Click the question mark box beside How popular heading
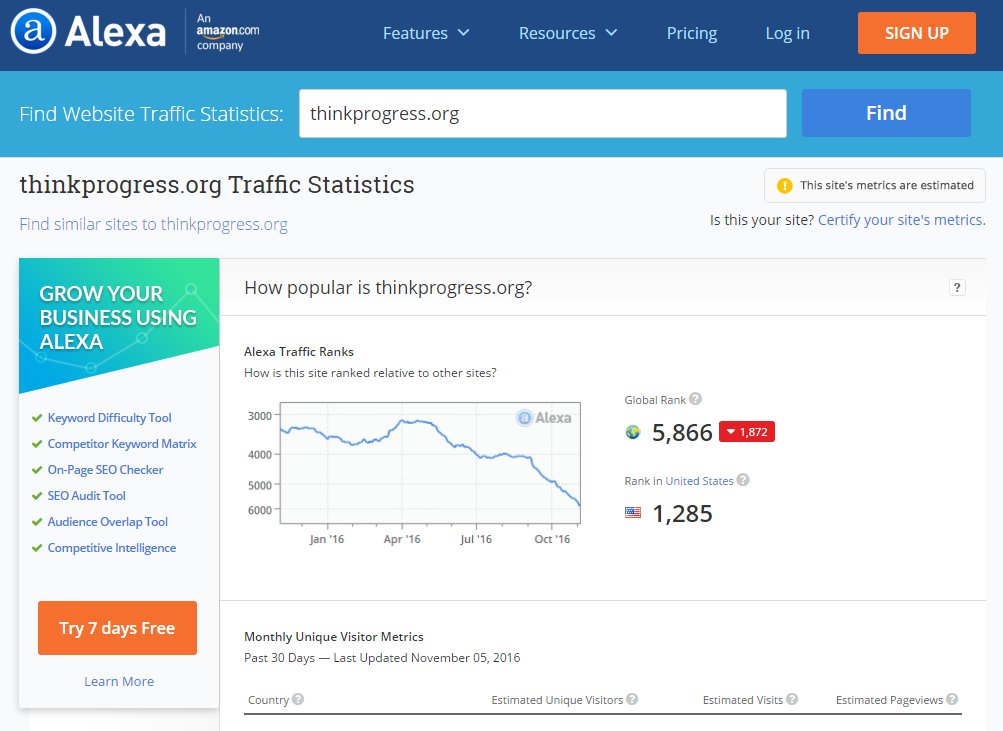 (957, 288)
